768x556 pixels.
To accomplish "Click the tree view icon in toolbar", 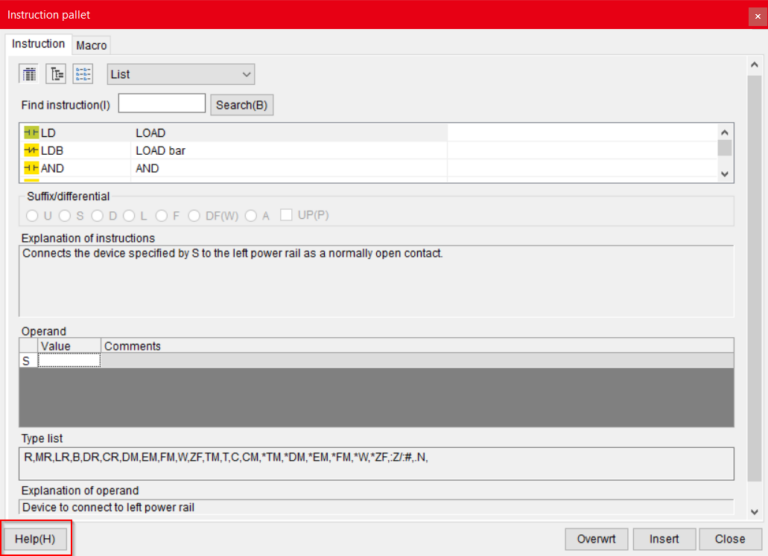I will coord(56,74).
